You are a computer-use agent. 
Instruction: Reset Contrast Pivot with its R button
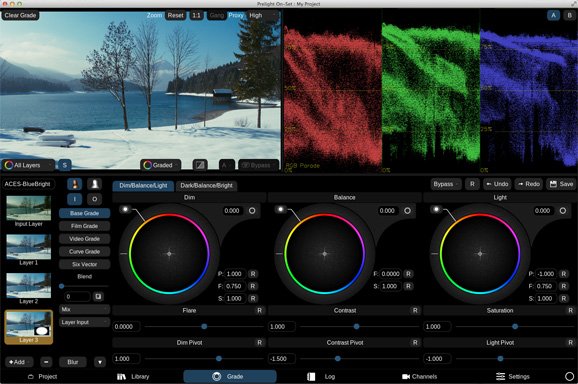(x=415, y=342)
